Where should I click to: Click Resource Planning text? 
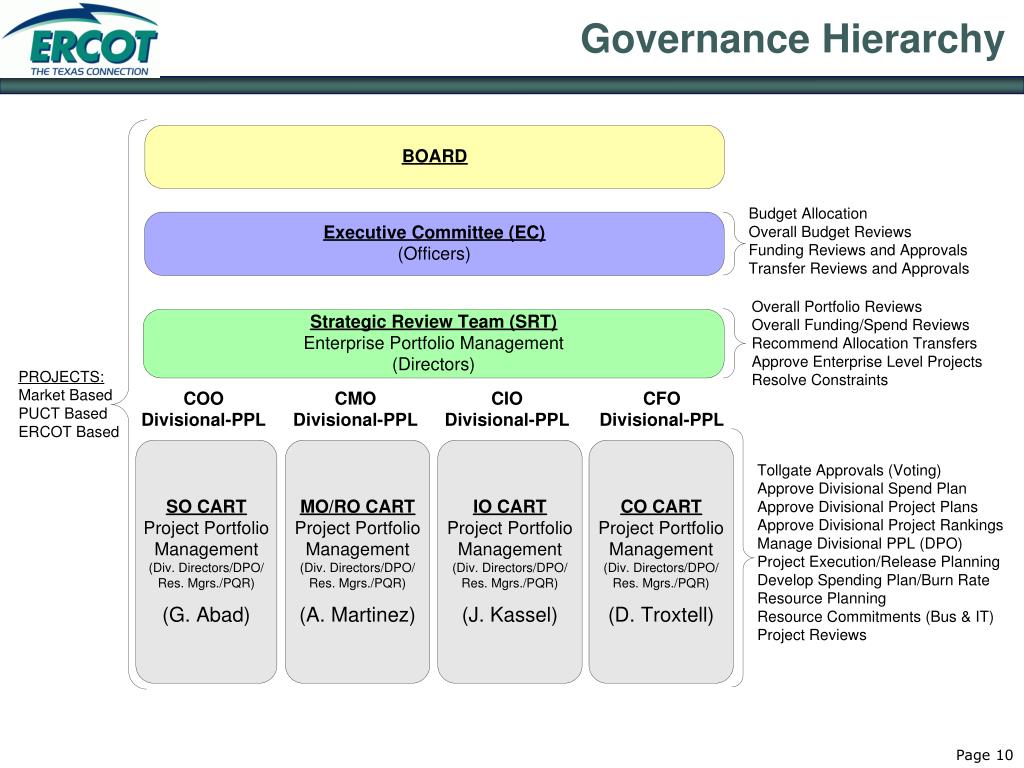[822, 598]
